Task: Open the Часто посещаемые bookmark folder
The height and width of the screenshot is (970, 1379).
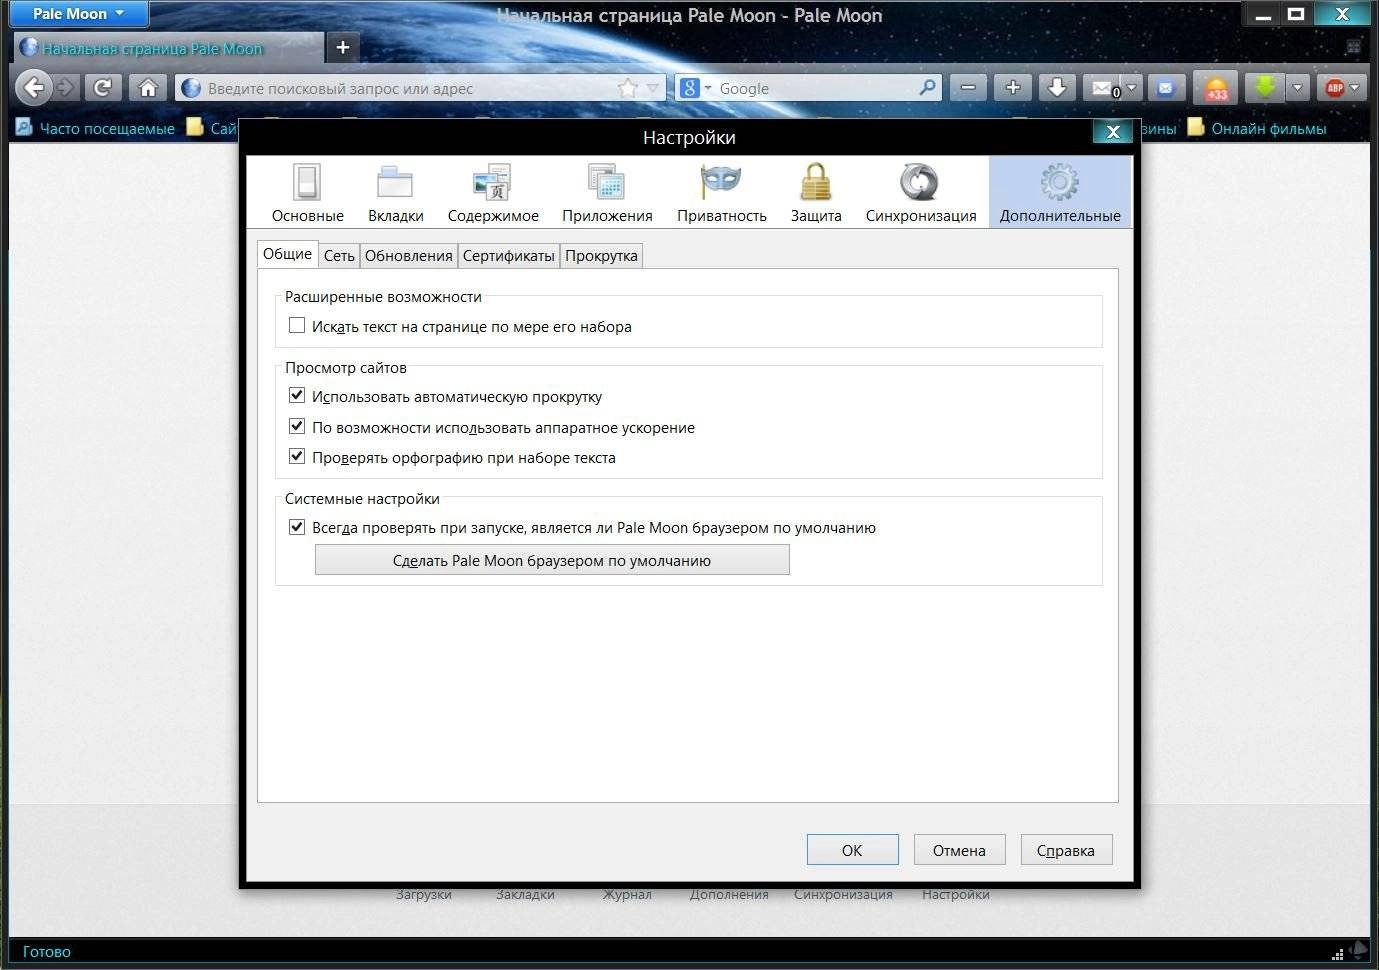Action: coord(95,128)
